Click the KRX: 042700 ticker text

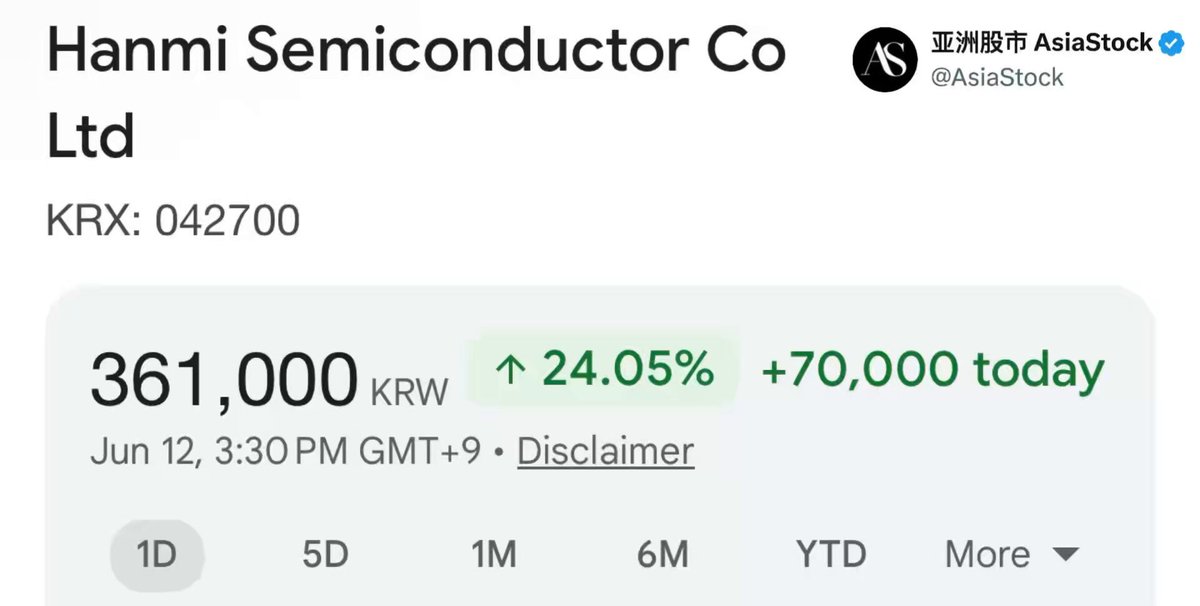pyautogui.click(x=173, y=221)
